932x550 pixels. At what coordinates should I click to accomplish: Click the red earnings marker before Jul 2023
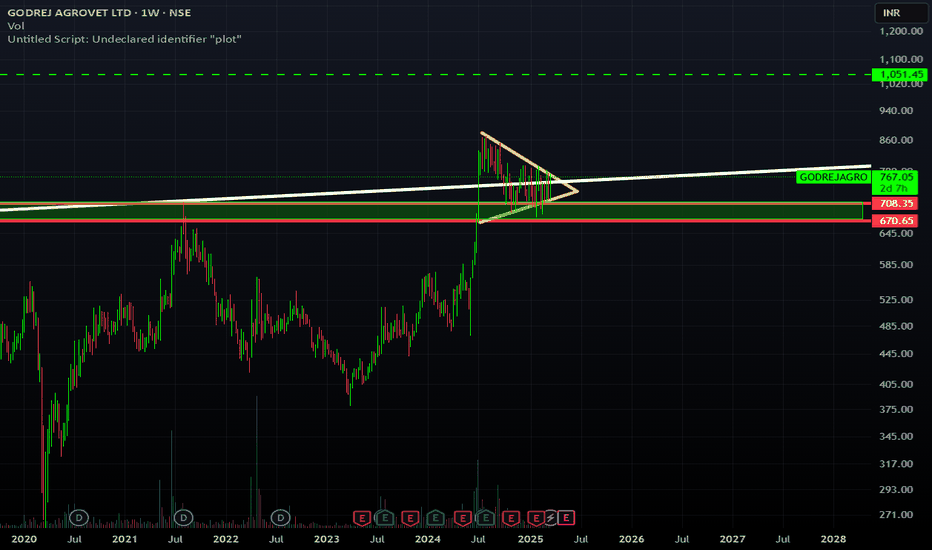click(362, 518)
